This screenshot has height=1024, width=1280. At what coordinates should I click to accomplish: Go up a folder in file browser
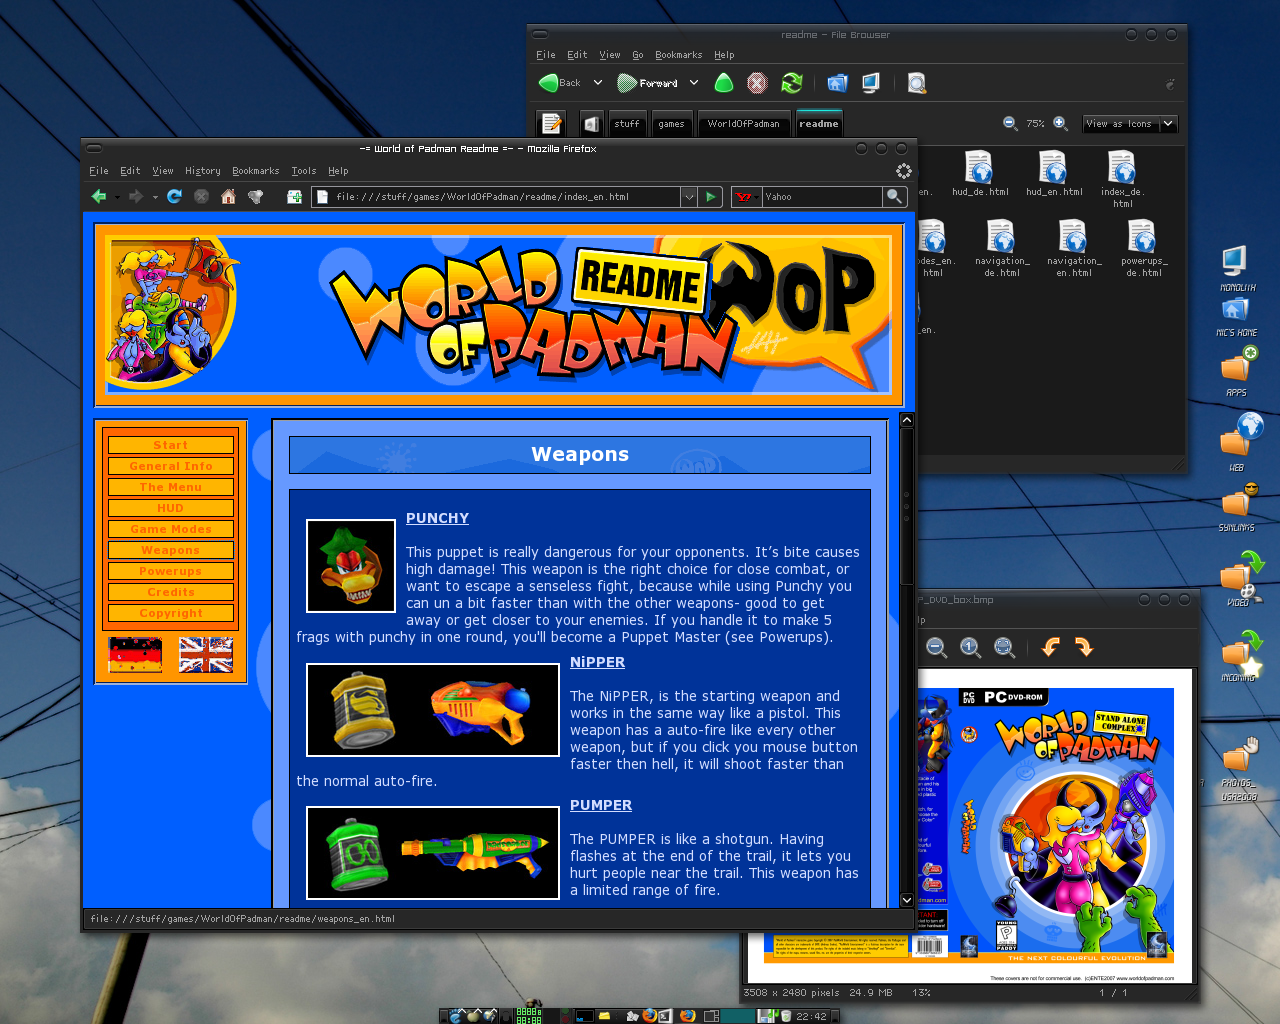(x=724, y=83)
